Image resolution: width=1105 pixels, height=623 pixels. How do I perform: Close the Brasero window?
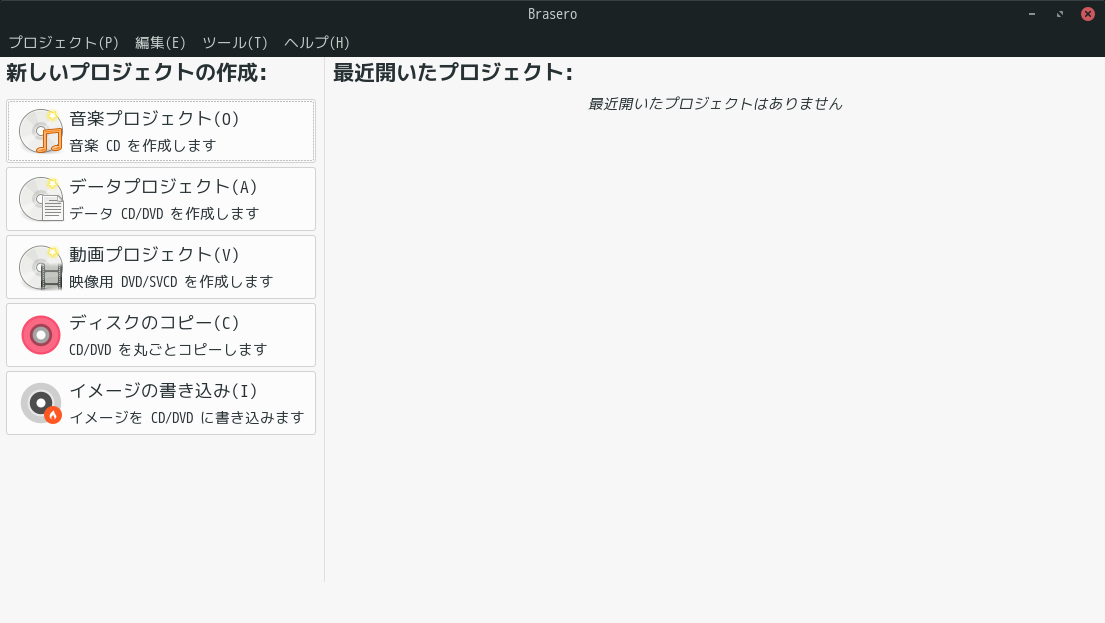point(1088,14)
